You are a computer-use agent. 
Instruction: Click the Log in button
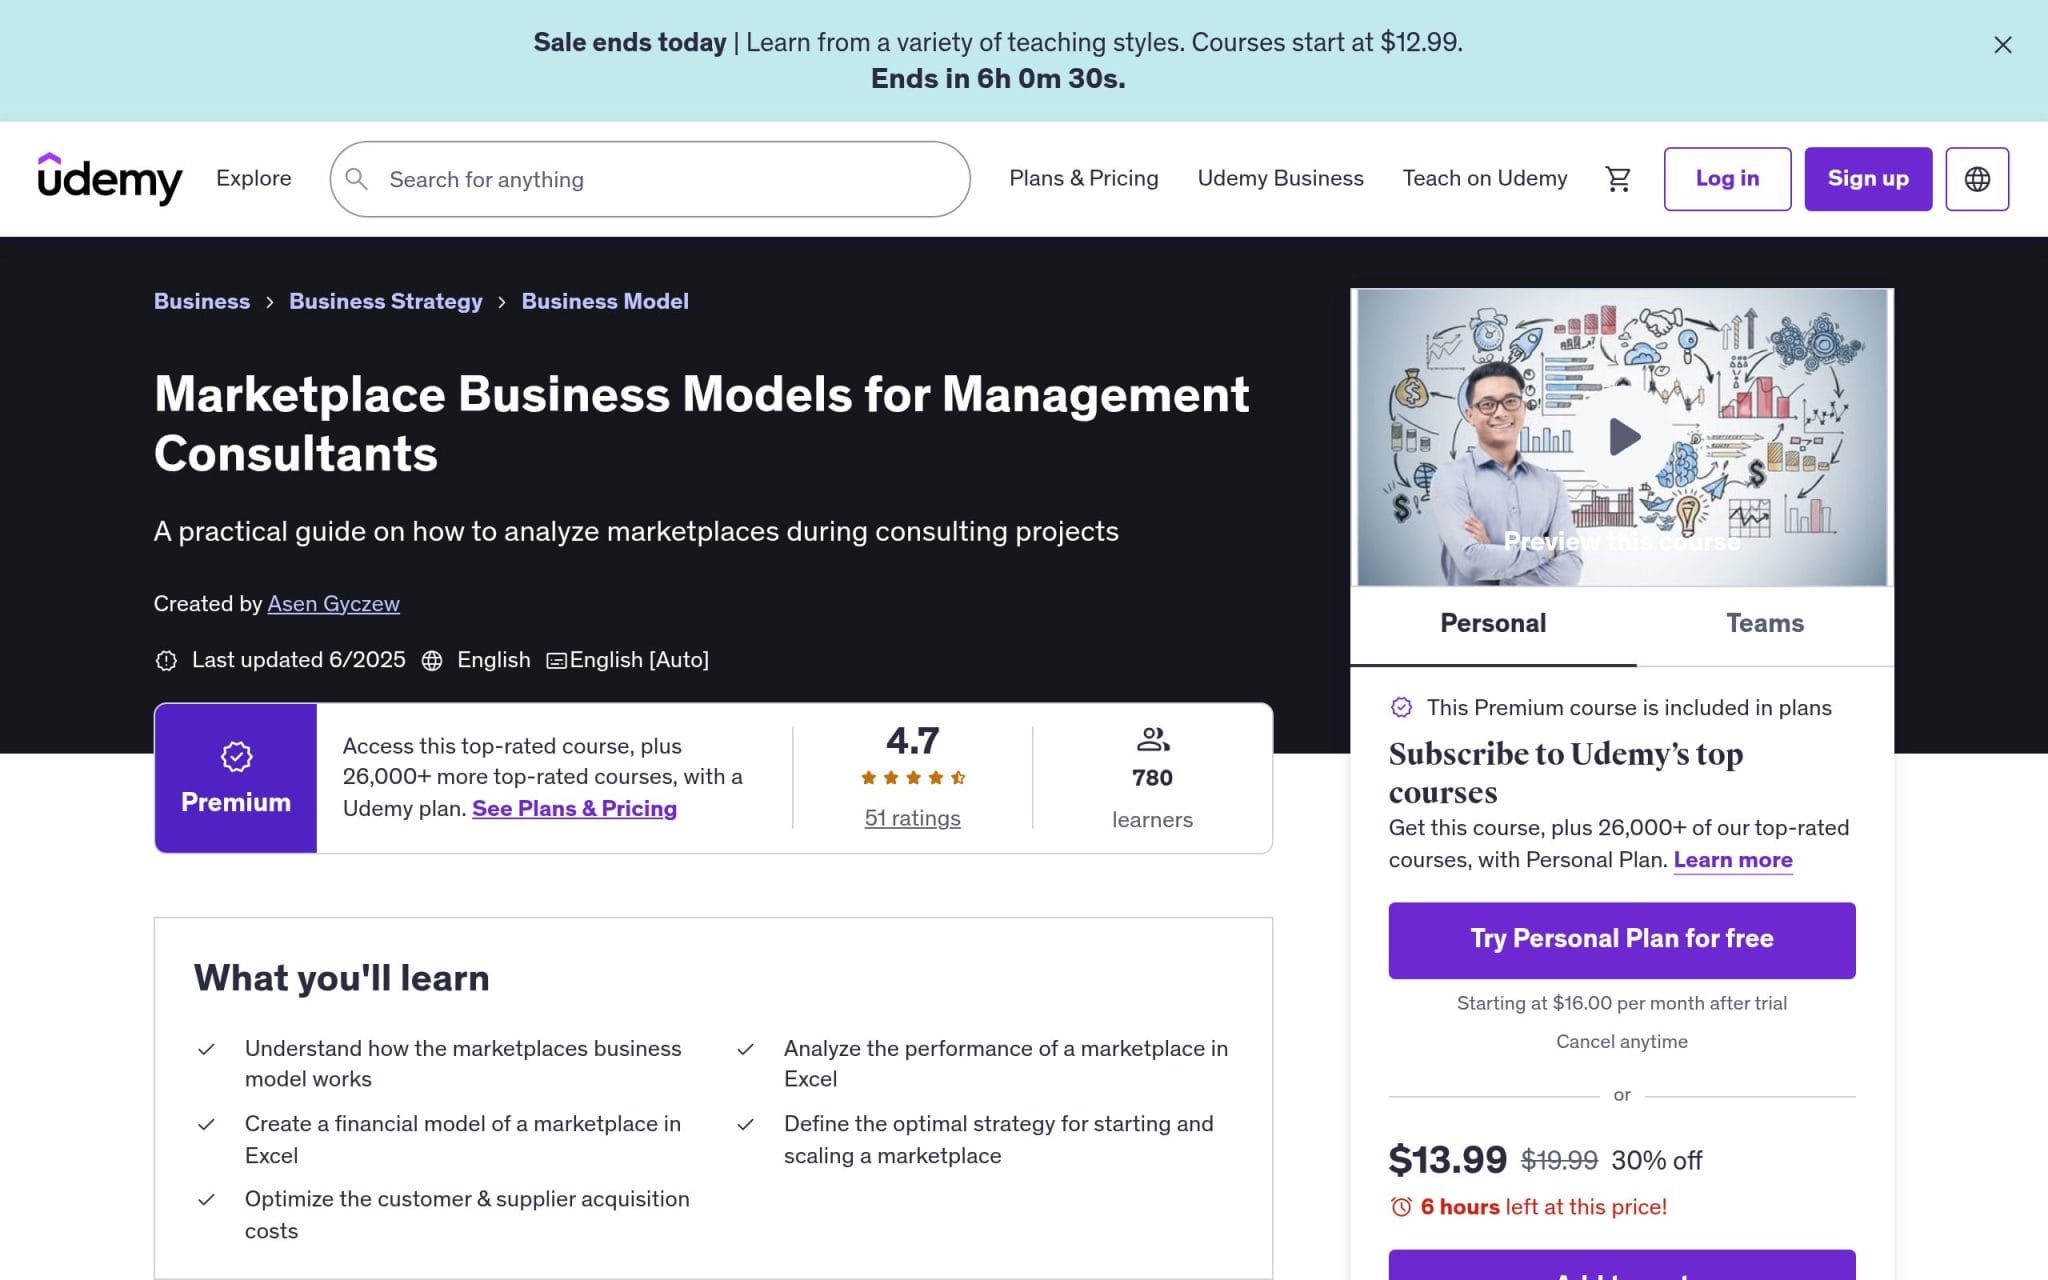(x=1727, y=179)
